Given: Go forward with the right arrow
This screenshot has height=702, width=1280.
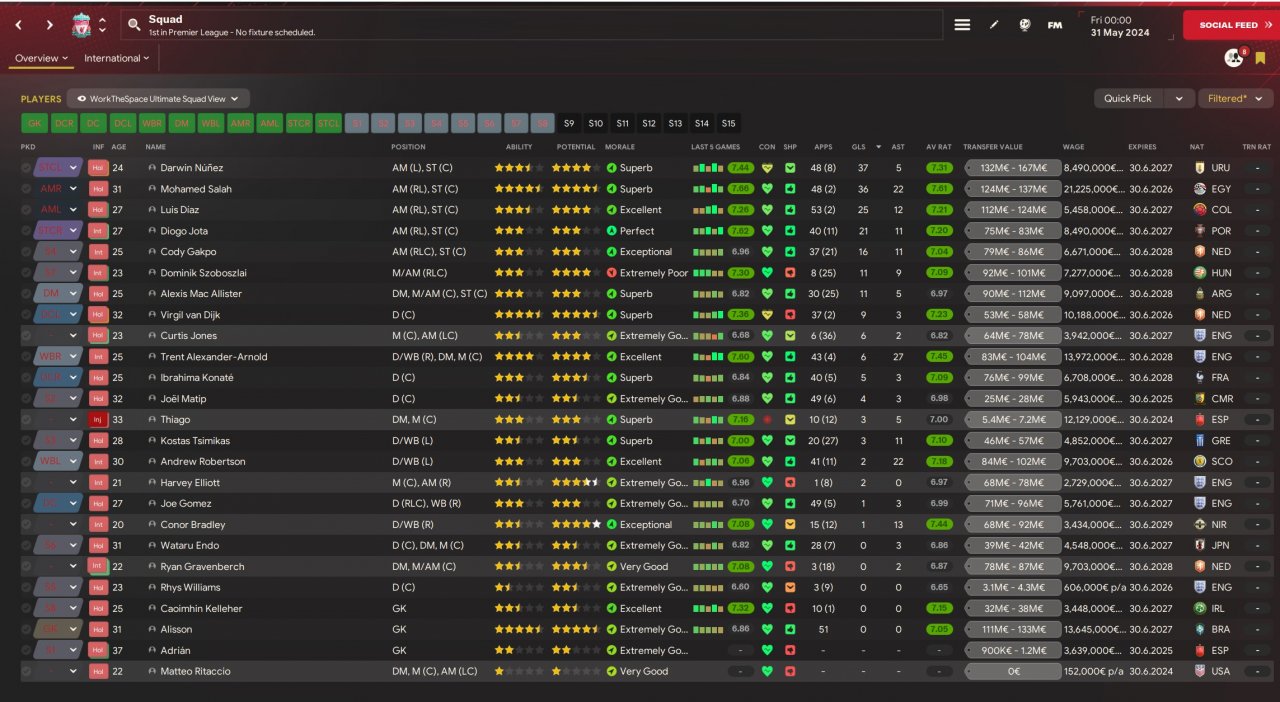Looking at the screenshot, I should (49, 25).
